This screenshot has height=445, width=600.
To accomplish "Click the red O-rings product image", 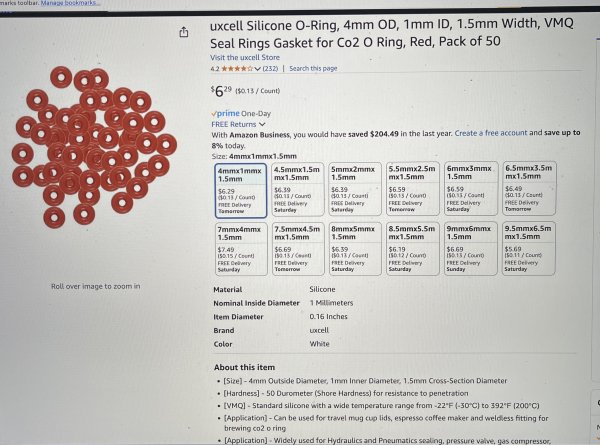I will pyautogui.click(x=94, y=147).
